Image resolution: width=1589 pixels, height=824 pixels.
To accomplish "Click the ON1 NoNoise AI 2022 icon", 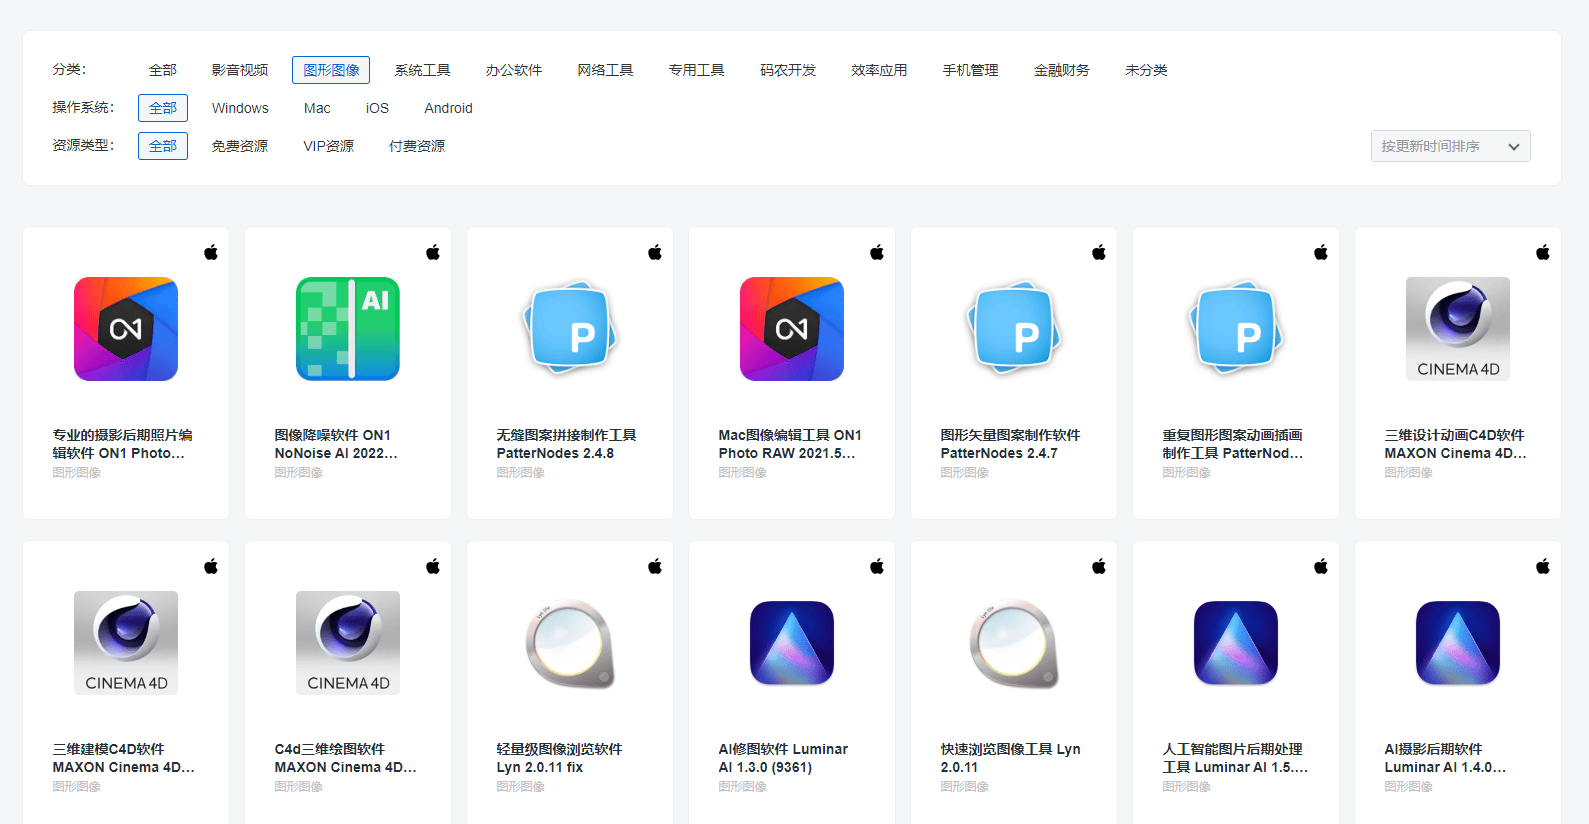I will tap(348, 329).
